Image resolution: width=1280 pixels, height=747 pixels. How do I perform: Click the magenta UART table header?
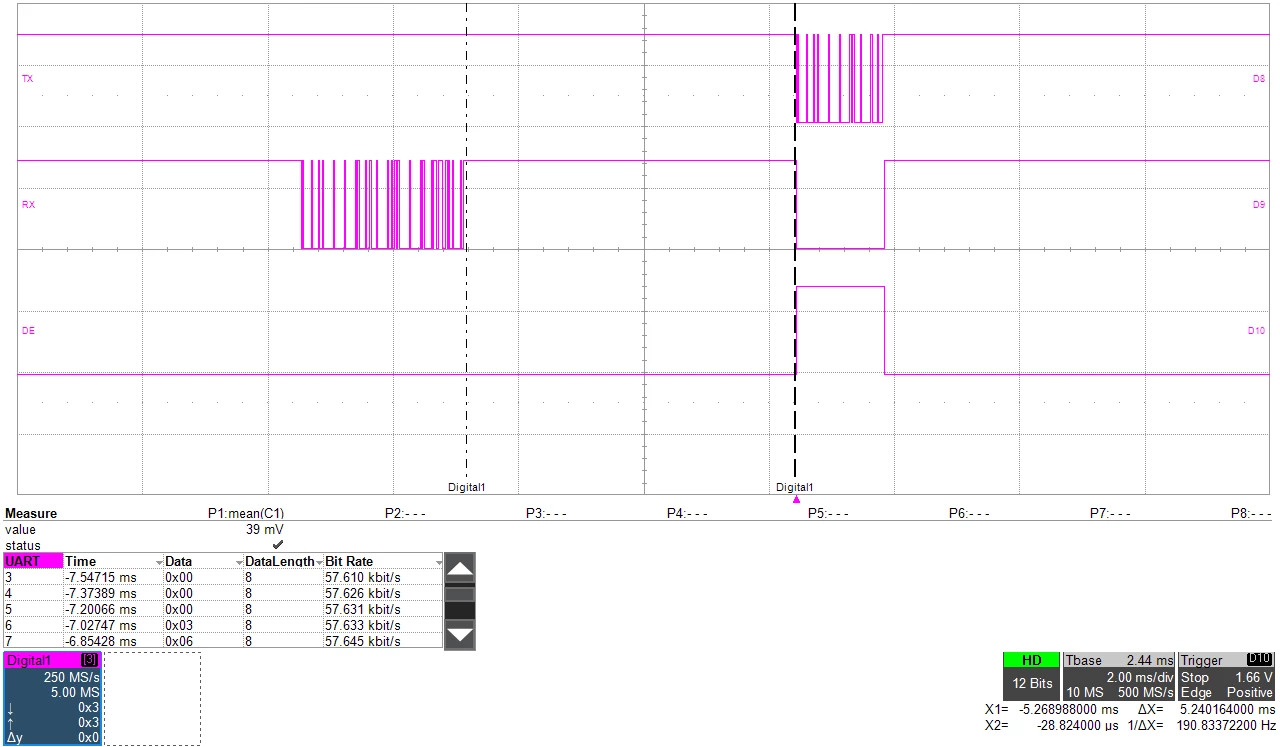33,561
